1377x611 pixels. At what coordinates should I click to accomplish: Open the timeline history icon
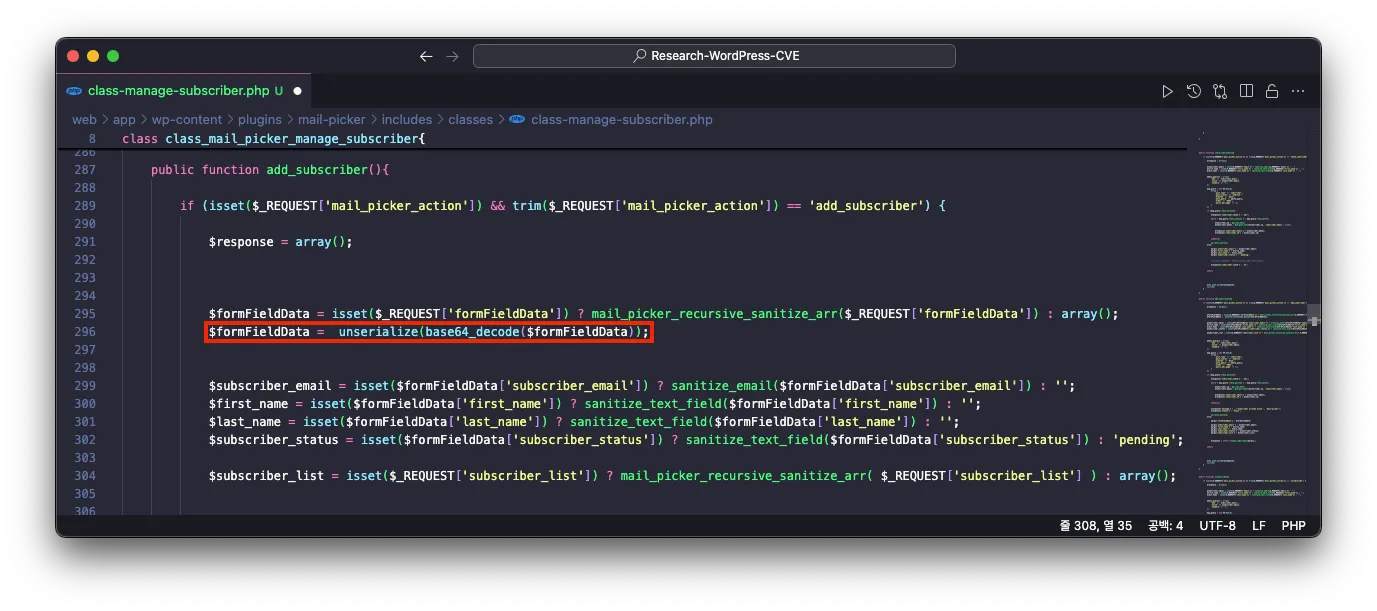pyautogui.click(x=1194, y=91)
